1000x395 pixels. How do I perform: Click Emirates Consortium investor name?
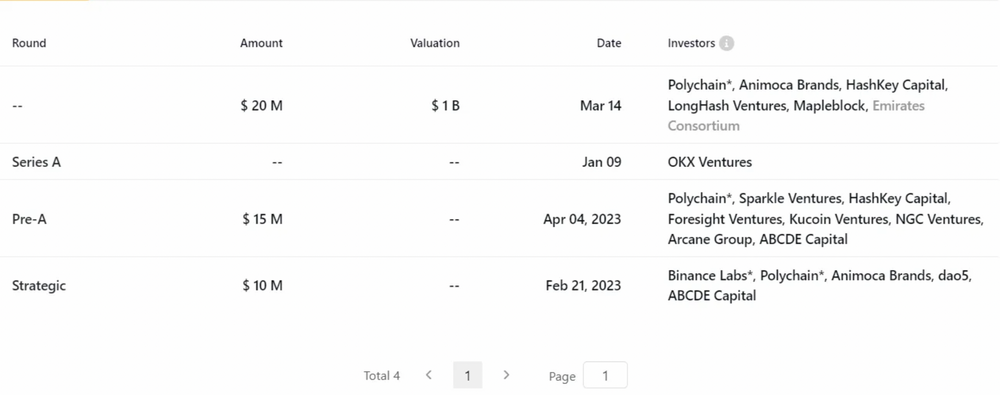[x=797, y=116]
